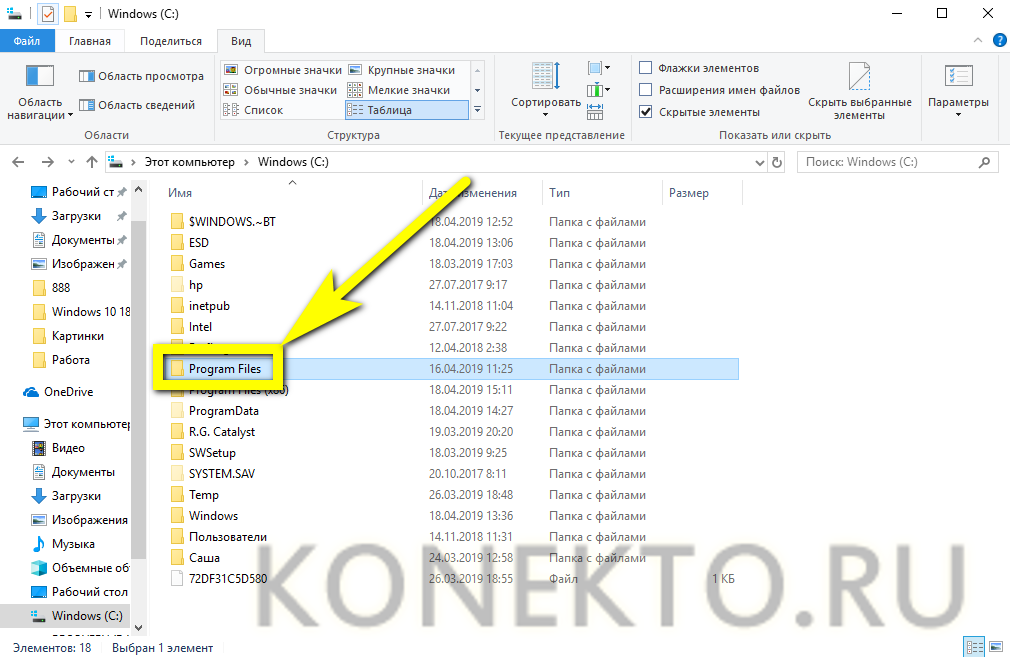
Task: Select Крупные значки layout
Action: click(x=401, y=70)
